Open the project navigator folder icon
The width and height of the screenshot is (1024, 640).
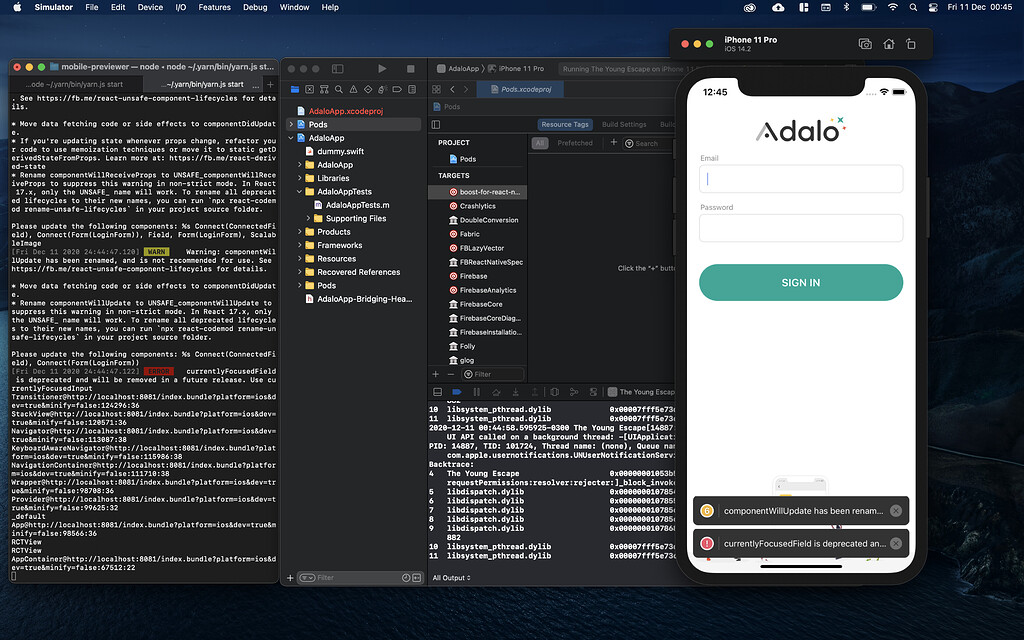(x=295, y=89)
